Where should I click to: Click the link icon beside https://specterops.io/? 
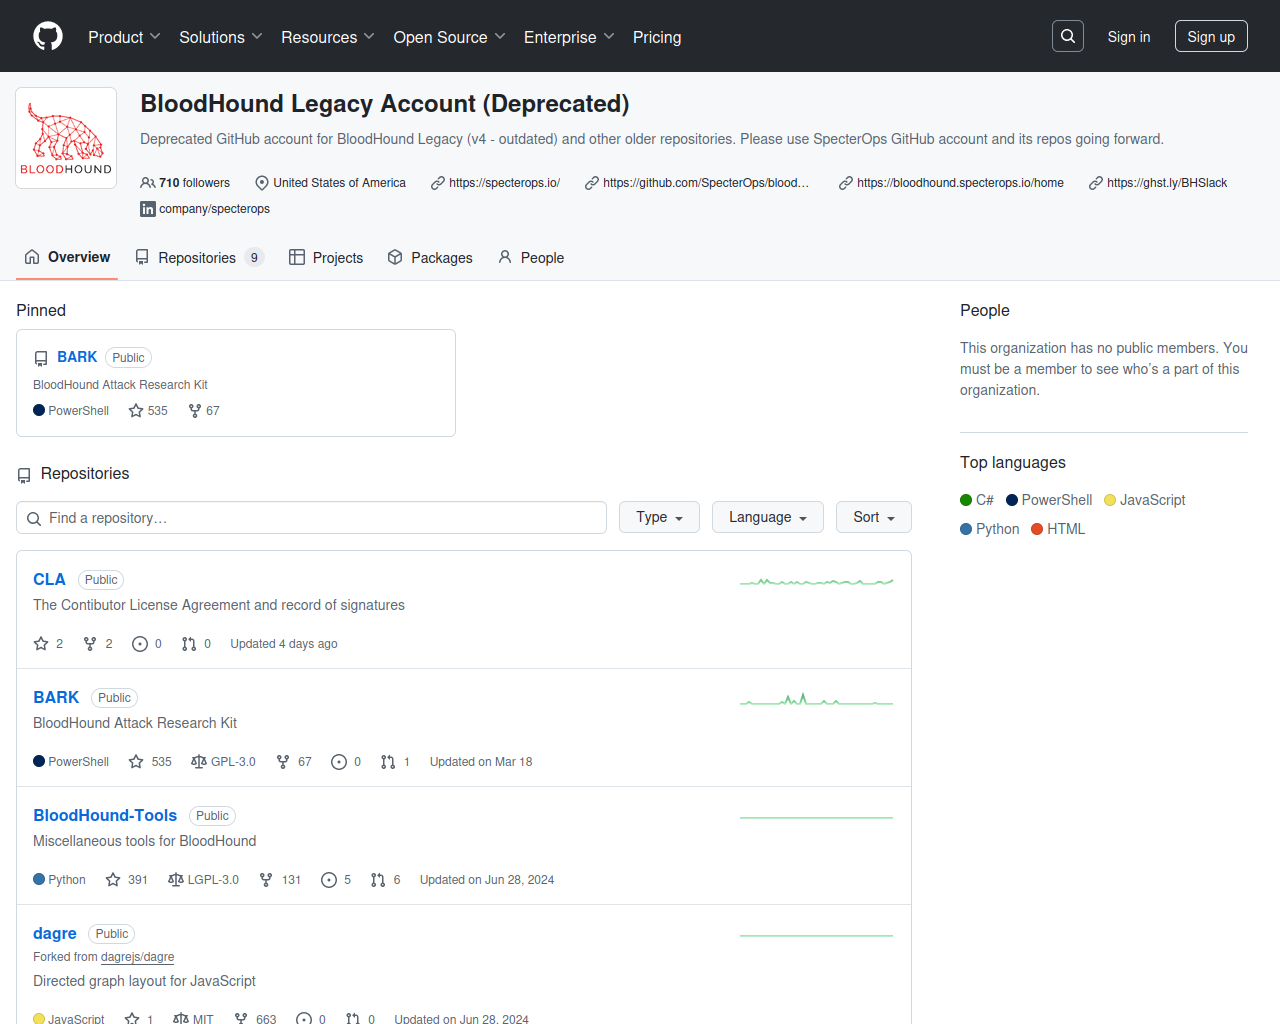pyautogui.click(x=438, y=183)
